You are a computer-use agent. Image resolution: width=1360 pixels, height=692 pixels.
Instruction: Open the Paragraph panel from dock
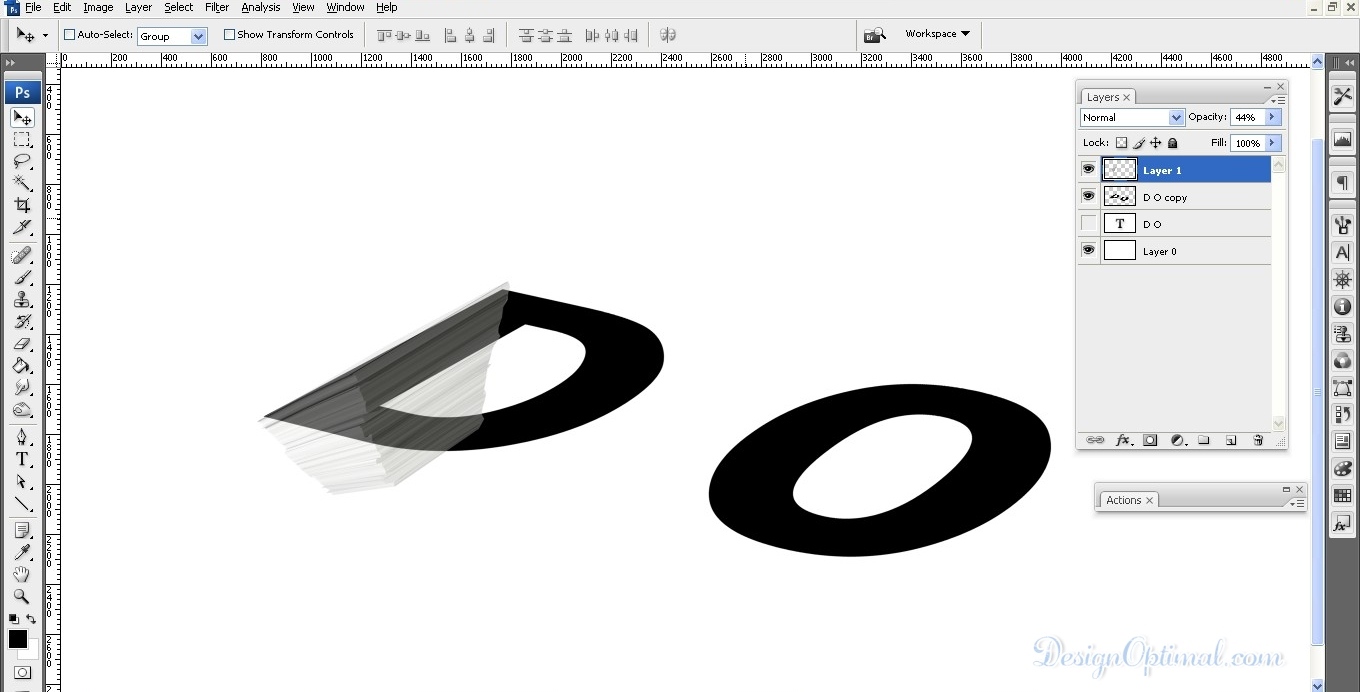pos(1342,183)
